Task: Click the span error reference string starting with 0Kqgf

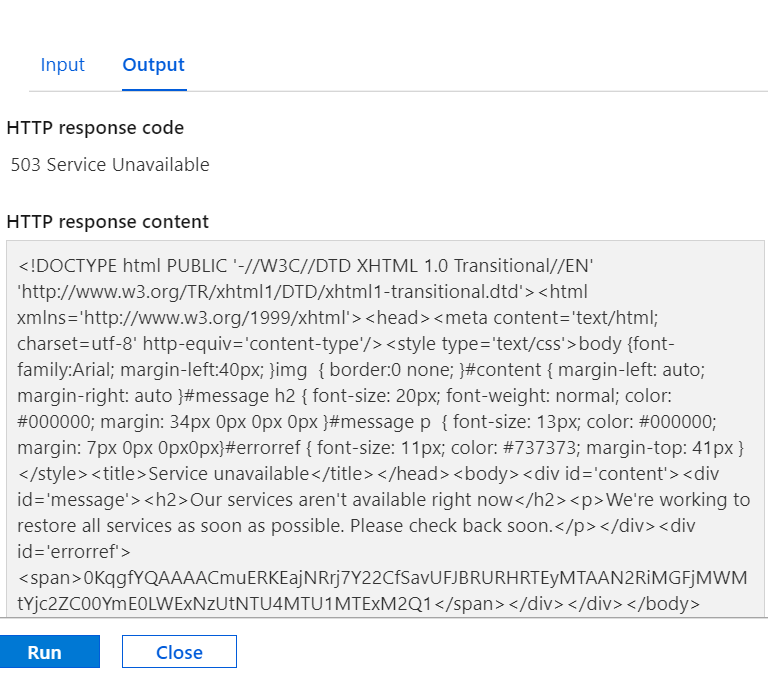Action: tap(382, 591)
